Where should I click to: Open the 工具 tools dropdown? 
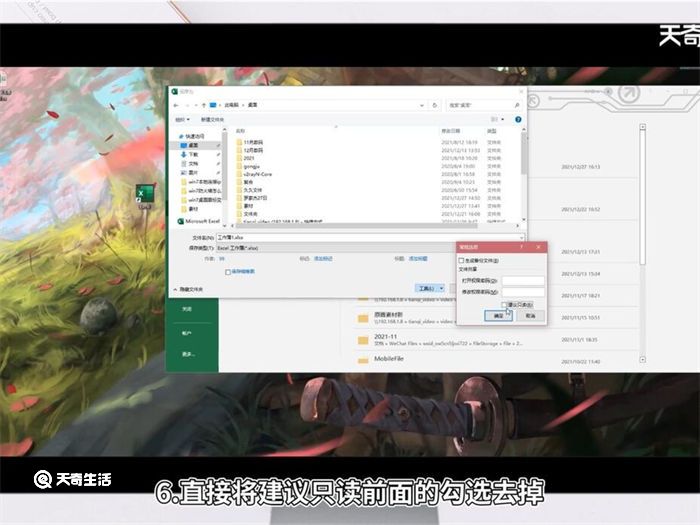point(429,288)
